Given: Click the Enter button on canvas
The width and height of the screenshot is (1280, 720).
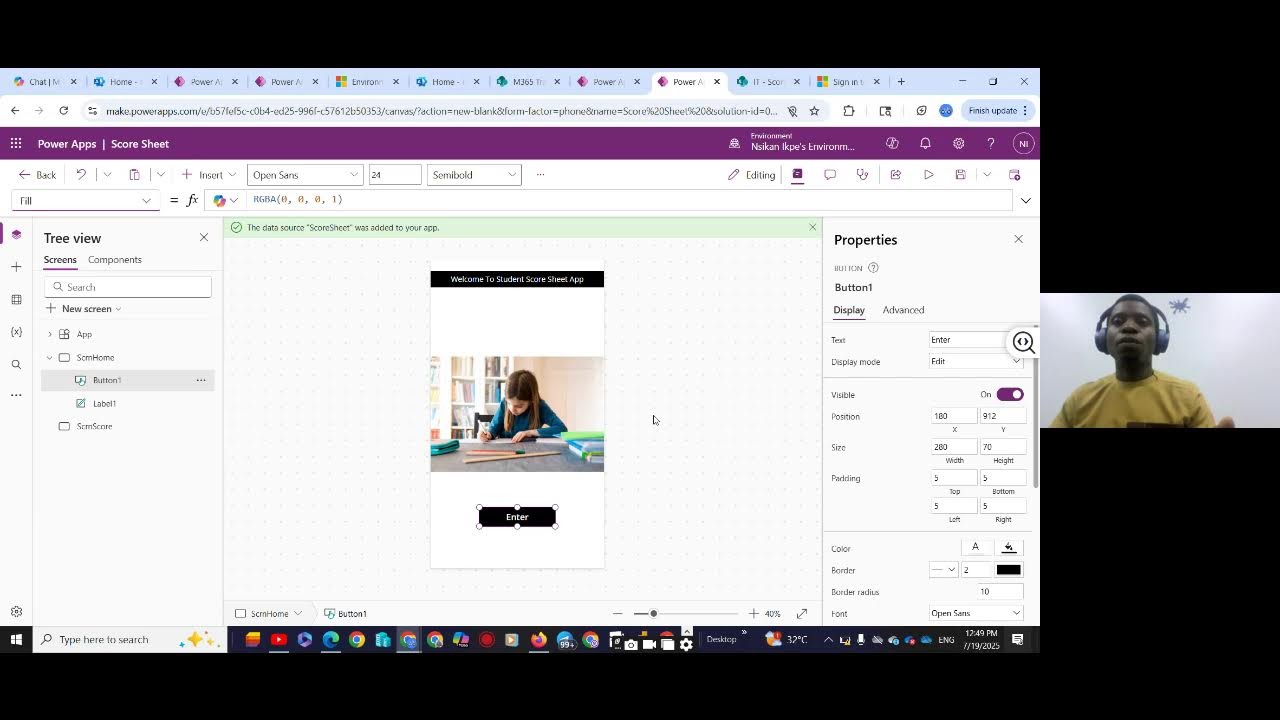Looking at the screenshot, I should [x=517, y=517].
